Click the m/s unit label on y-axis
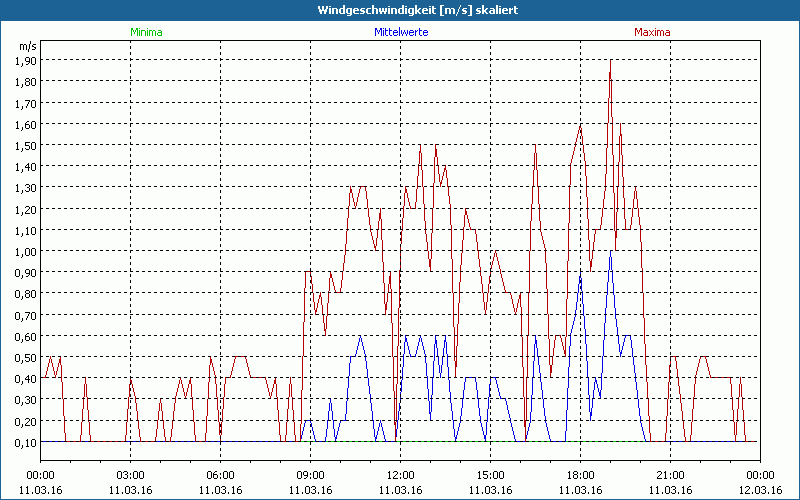The width and height of the screenshot is (800, 500). [26, 46]
